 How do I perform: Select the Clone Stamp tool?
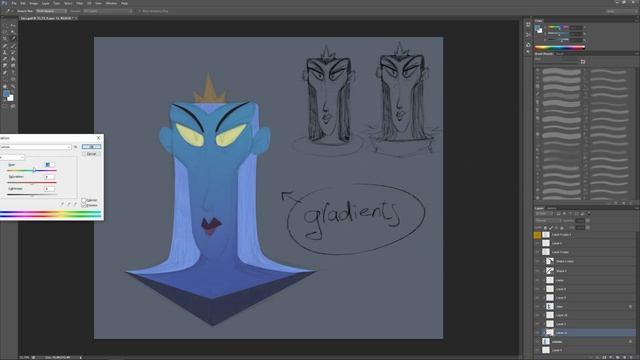point(4,53)
